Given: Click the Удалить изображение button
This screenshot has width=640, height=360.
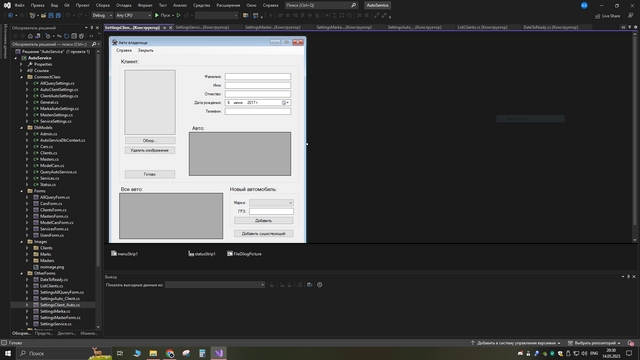Looking at the screenshot, I should coord(150,150).
